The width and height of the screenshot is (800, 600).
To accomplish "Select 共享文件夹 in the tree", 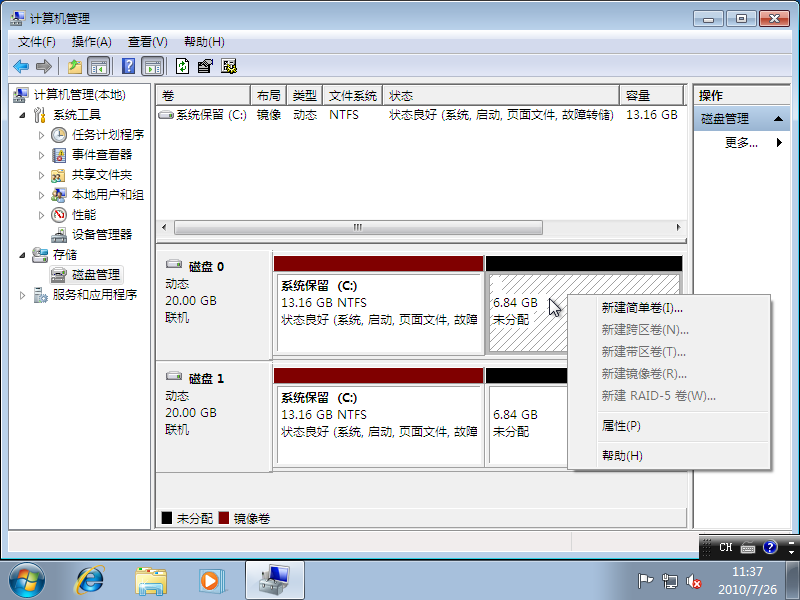I will [x=102, y=175].
